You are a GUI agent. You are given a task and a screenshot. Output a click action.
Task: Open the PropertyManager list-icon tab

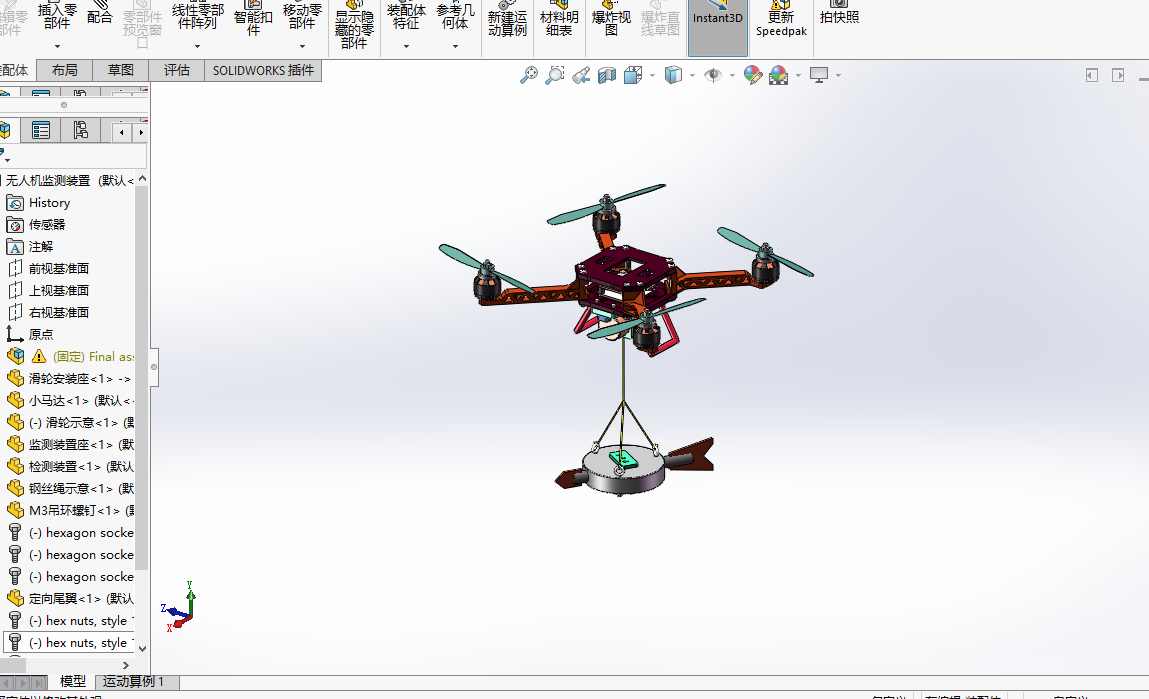[x=41, y=131]
